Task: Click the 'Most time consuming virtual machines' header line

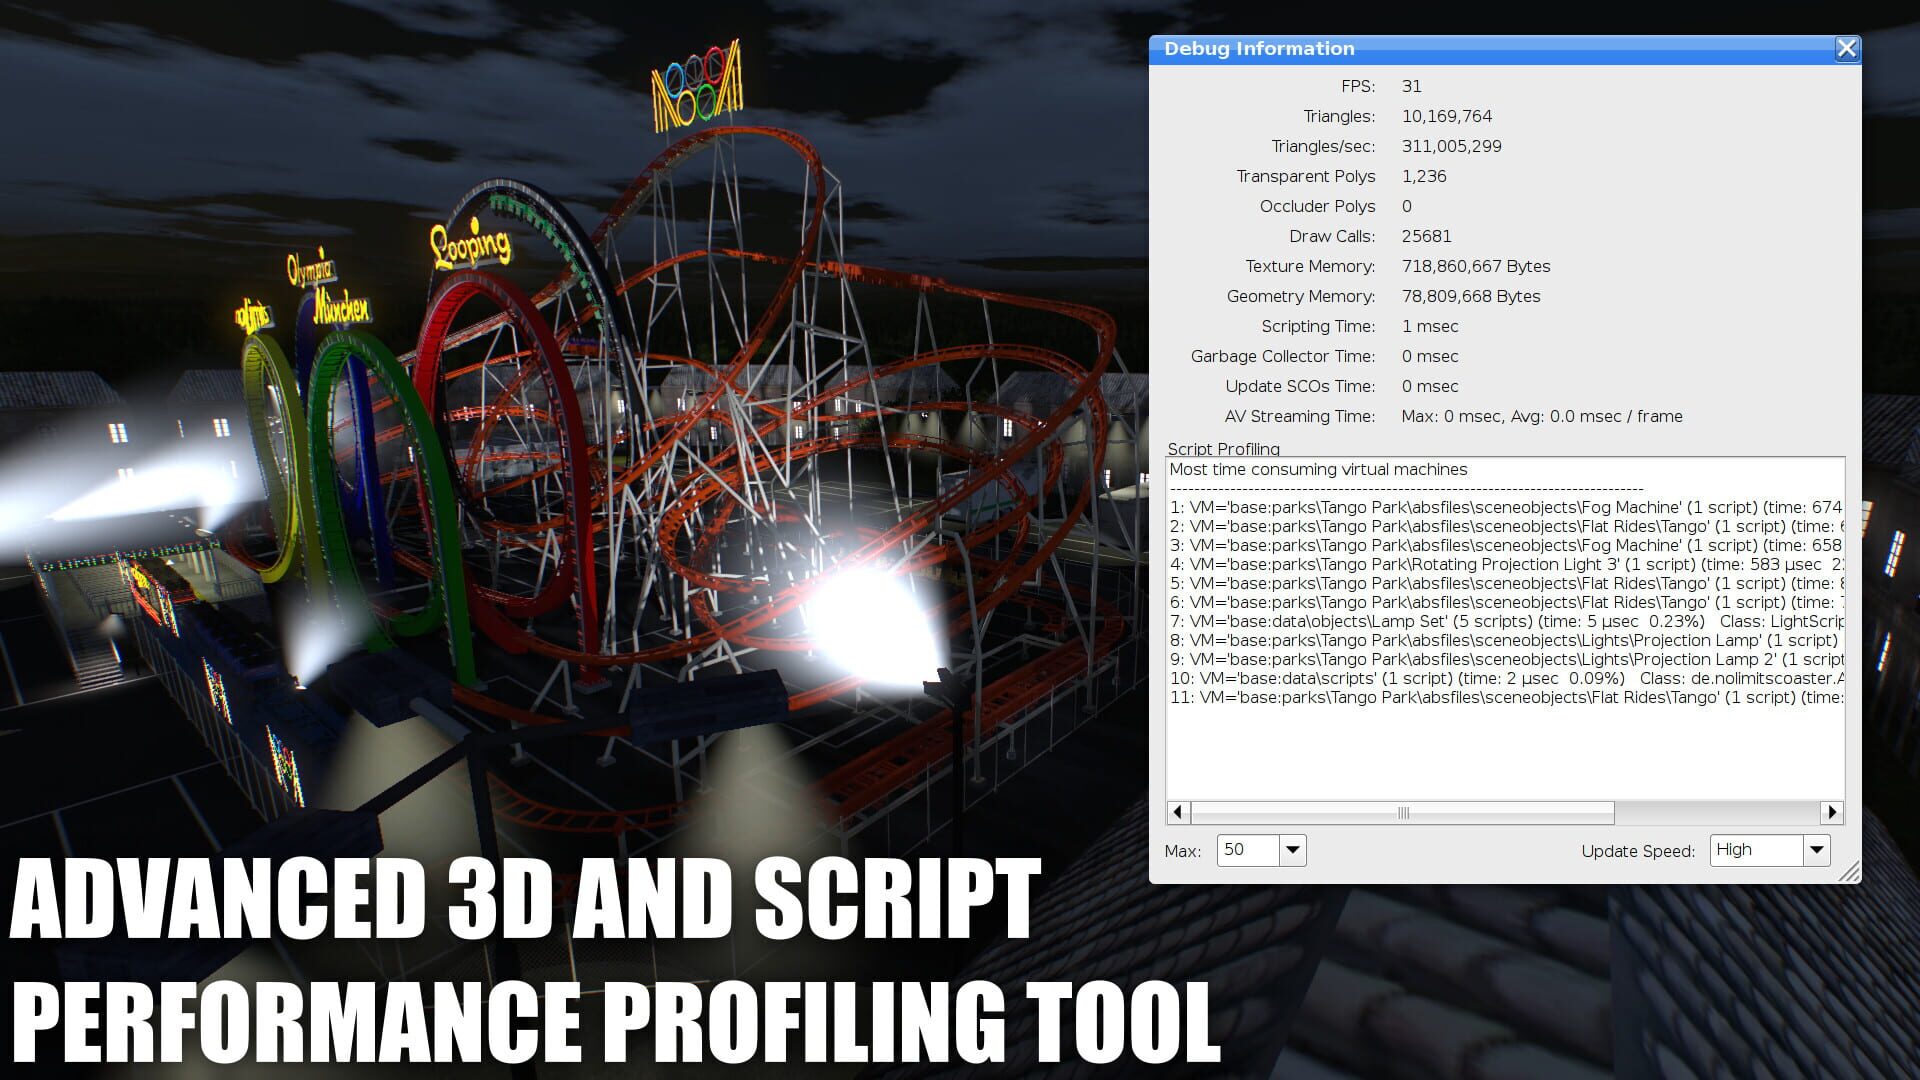Action: click(1320, 469)
